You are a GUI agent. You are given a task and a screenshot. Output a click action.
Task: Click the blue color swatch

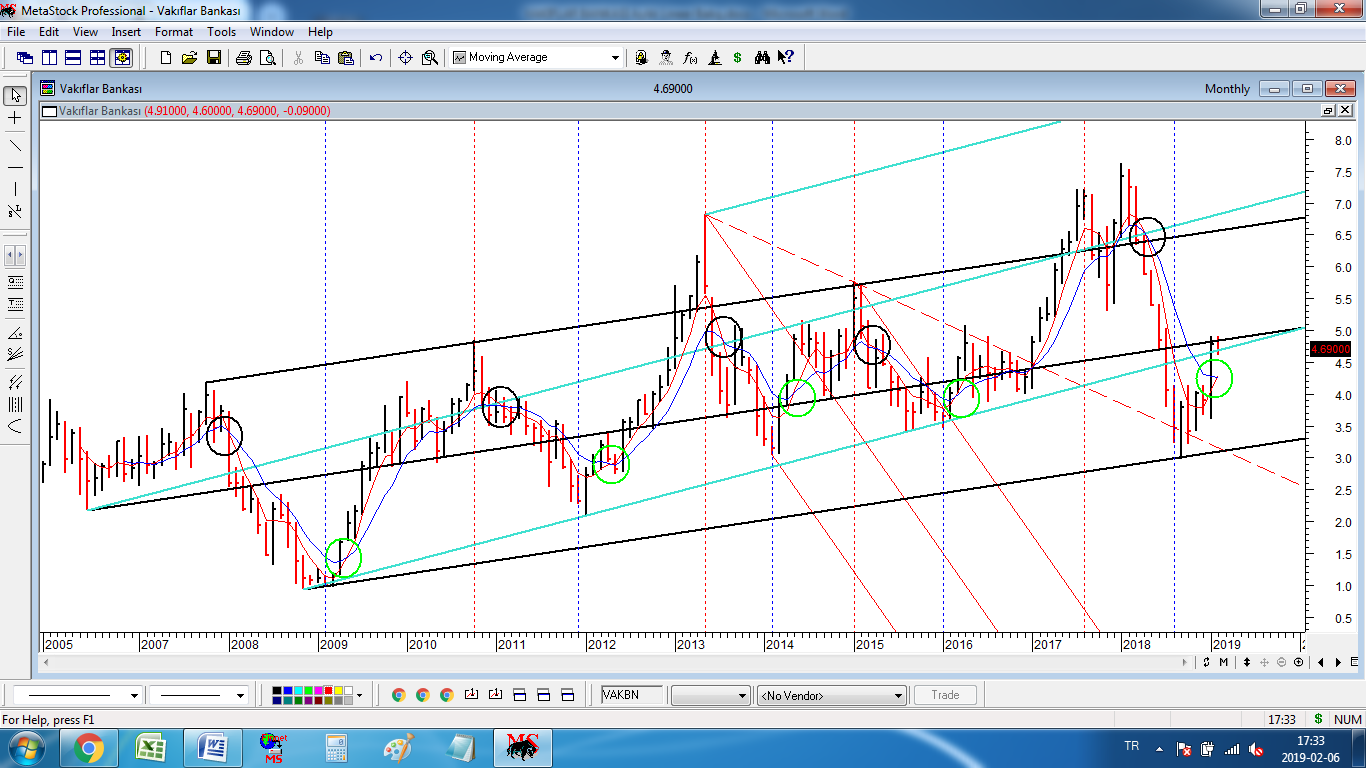[288, 690]
